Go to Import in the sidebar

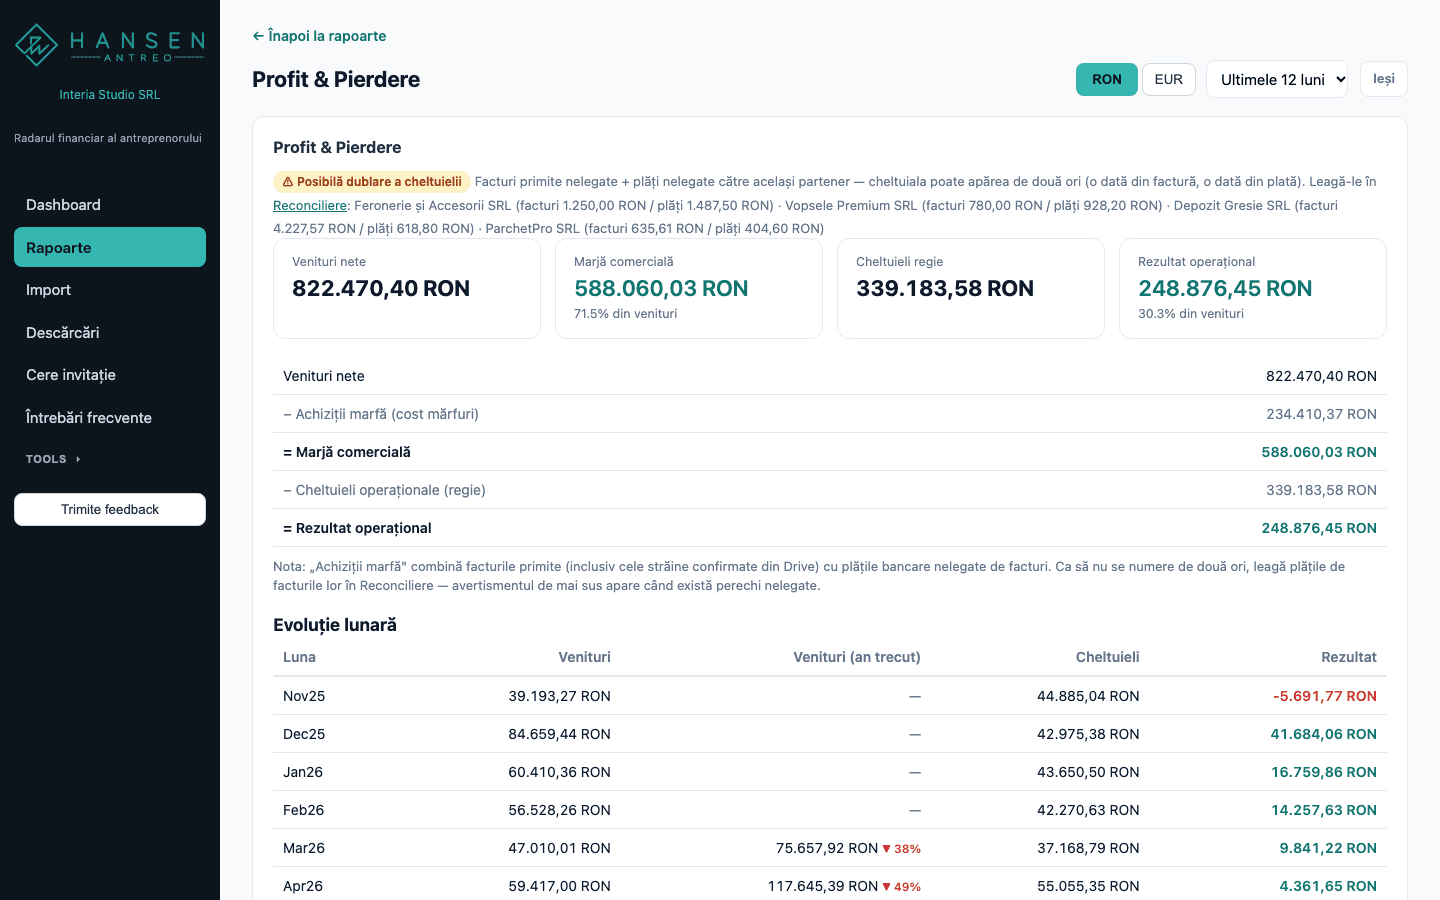point(110,290)
